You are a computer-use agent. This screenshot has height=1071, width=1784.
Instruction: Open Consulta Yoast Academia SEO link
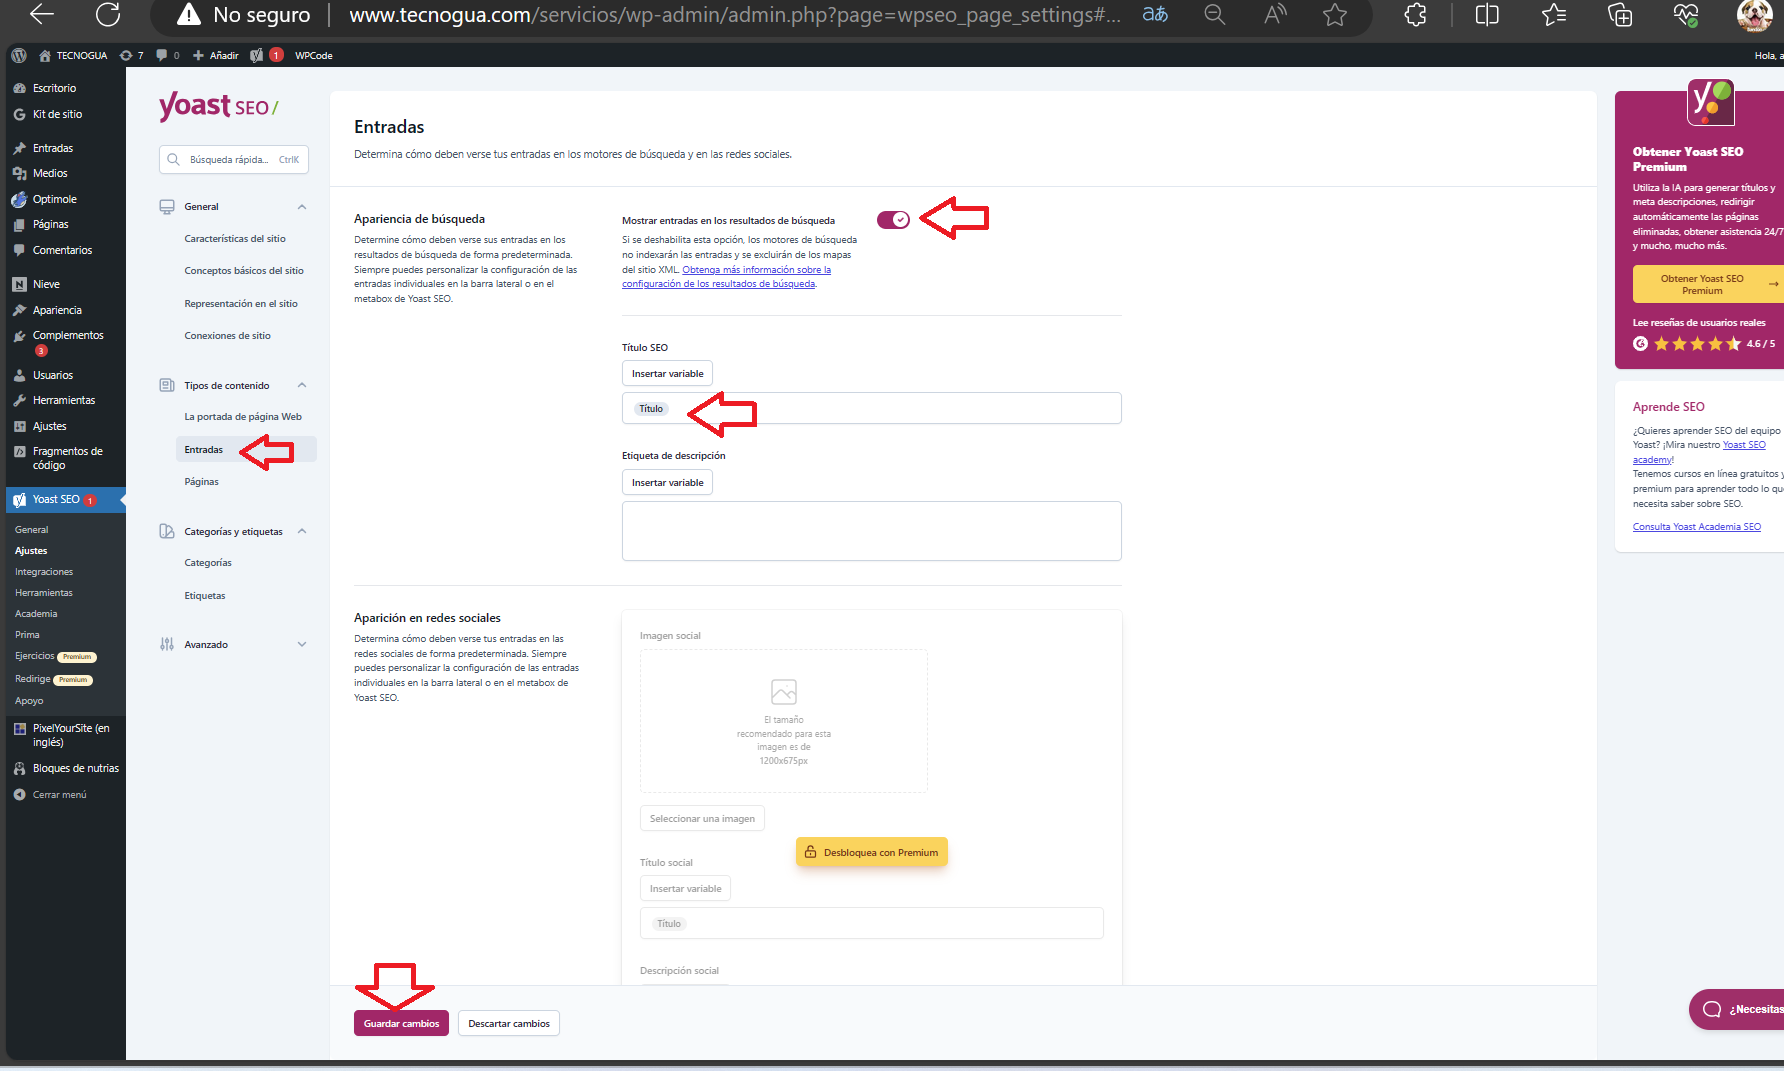(1697, 527)
